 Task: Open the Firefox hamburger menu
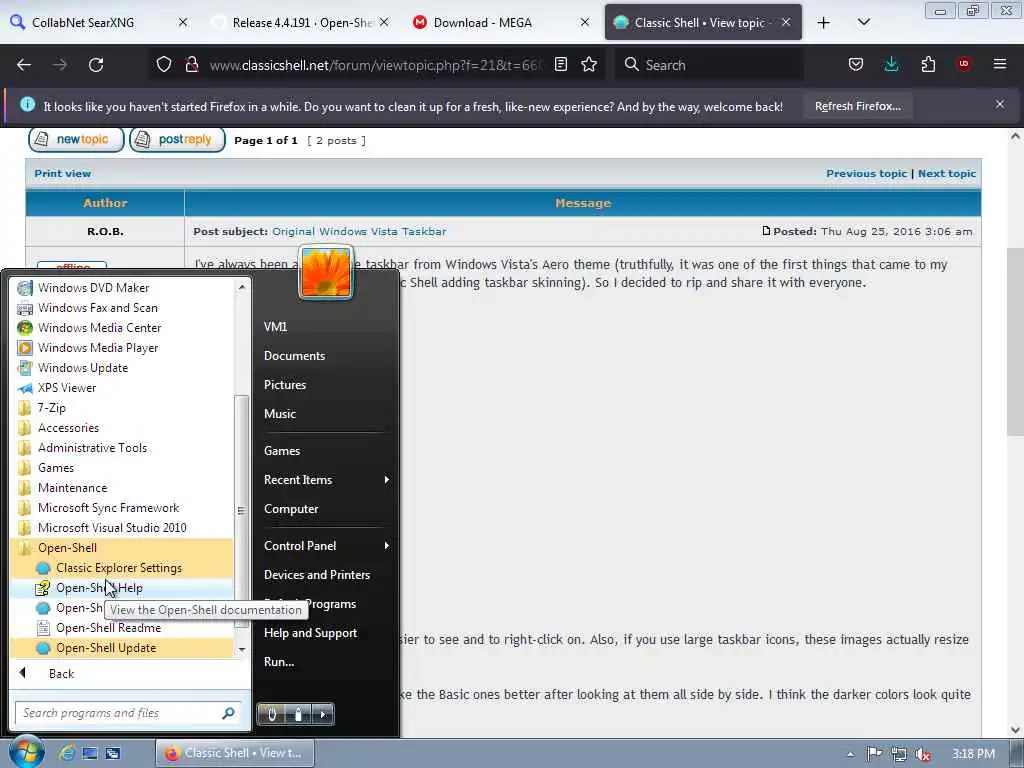click(x=1000, y=64)
